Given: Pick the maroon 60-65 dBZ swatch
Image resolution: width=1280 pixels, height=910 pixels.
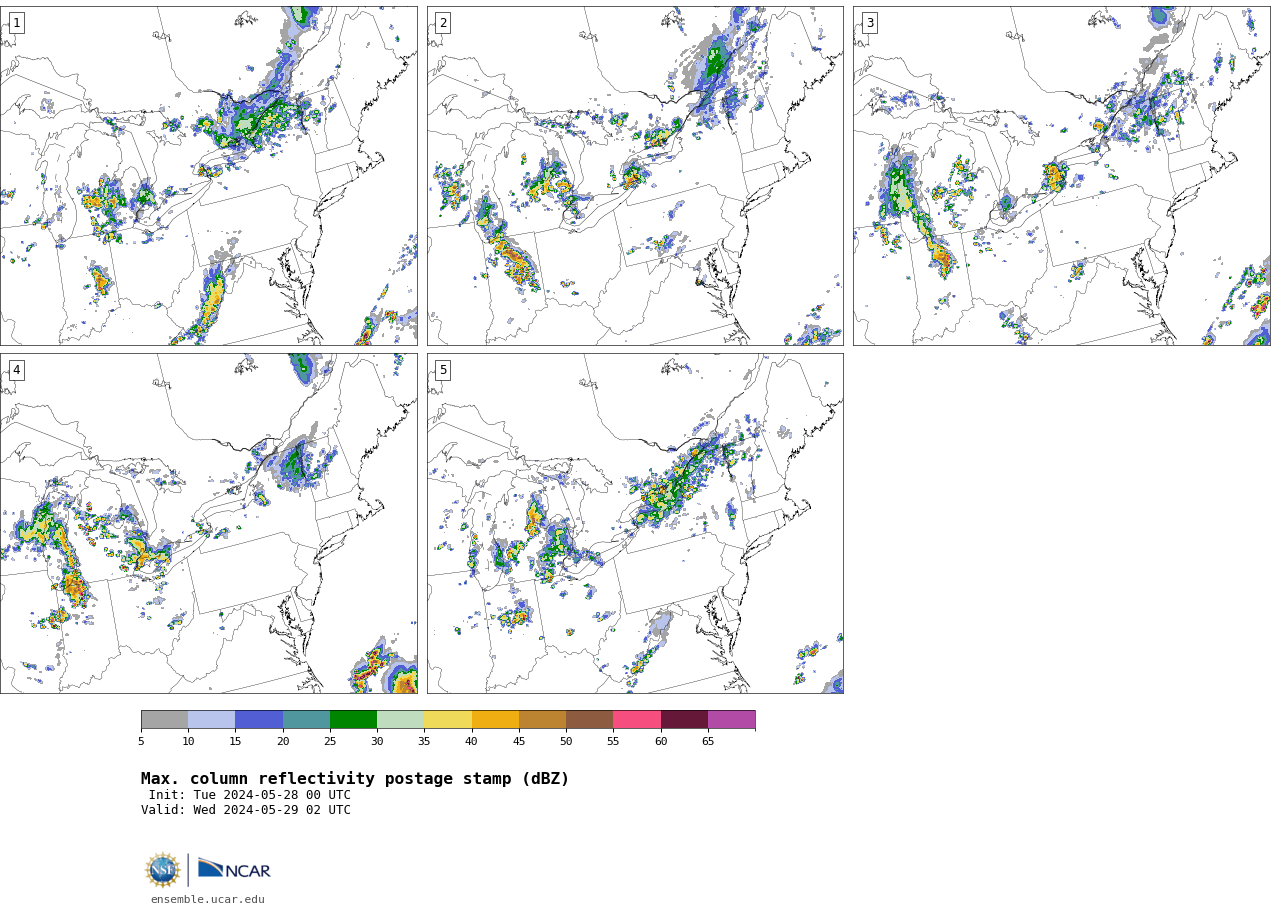Looking at the screenshot, I should coord(684,720).
